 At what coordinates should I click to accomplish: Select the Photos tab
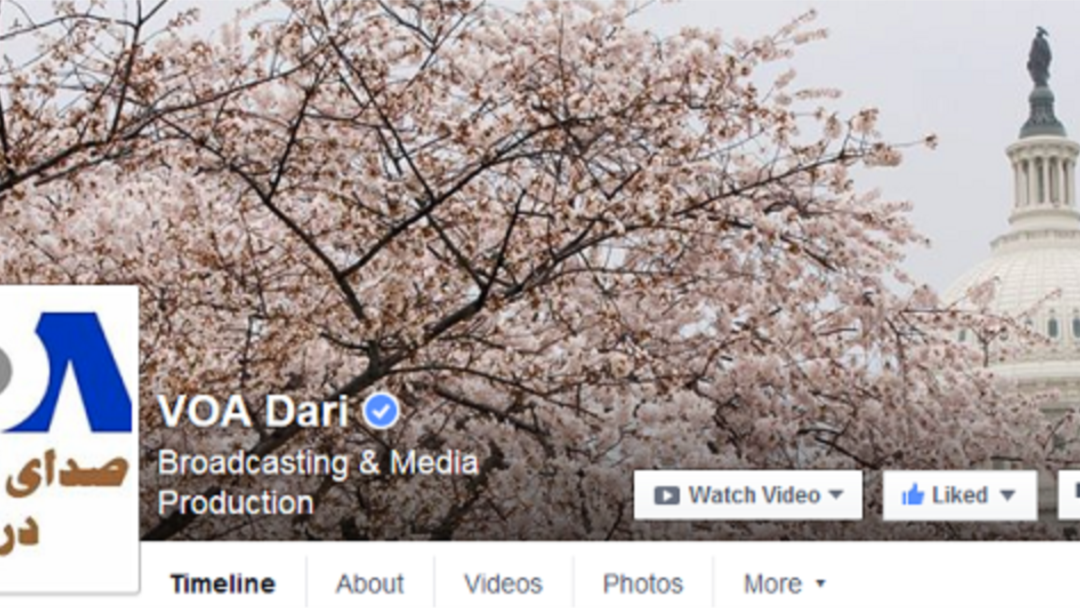click(x=643, y=584)
